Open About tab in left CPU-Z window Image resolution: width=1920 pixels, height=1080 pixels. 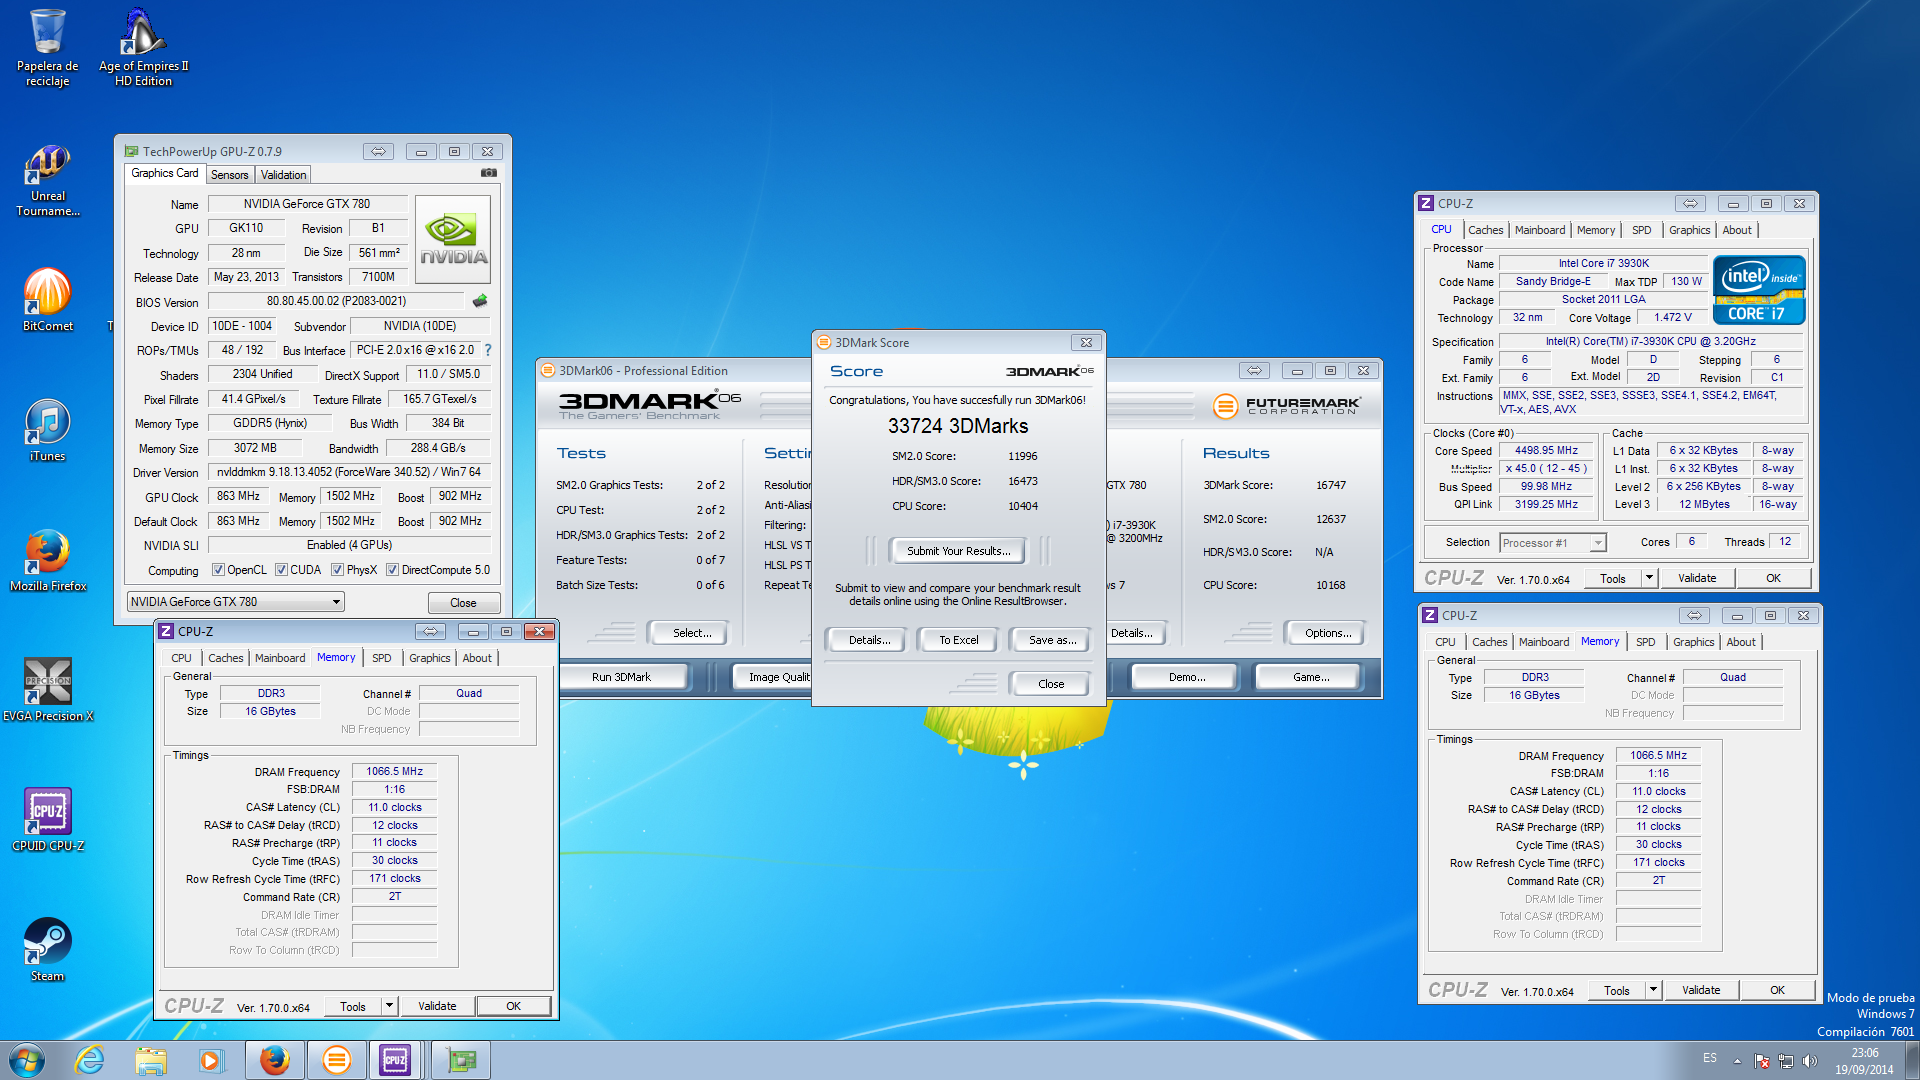(477, 658)
